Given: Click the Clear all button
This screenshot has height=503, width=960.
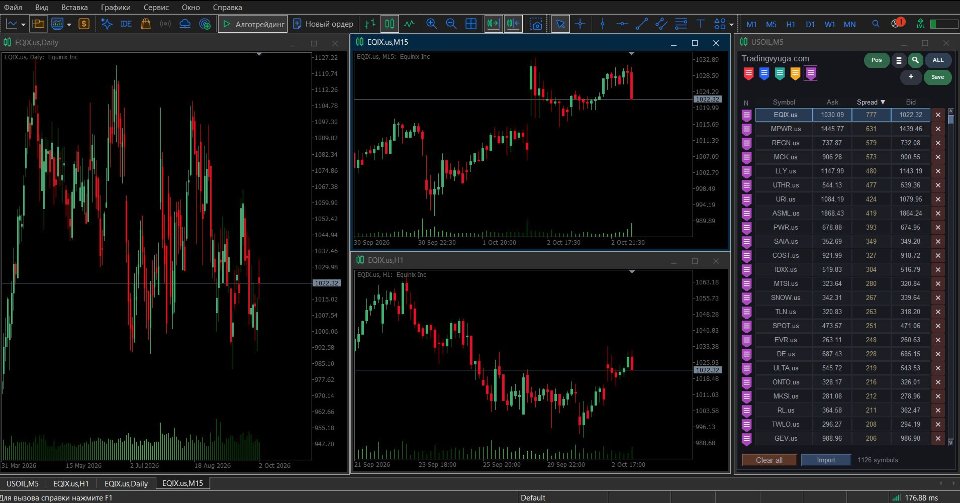Looking at the screenshot, I should pos(769,460).
